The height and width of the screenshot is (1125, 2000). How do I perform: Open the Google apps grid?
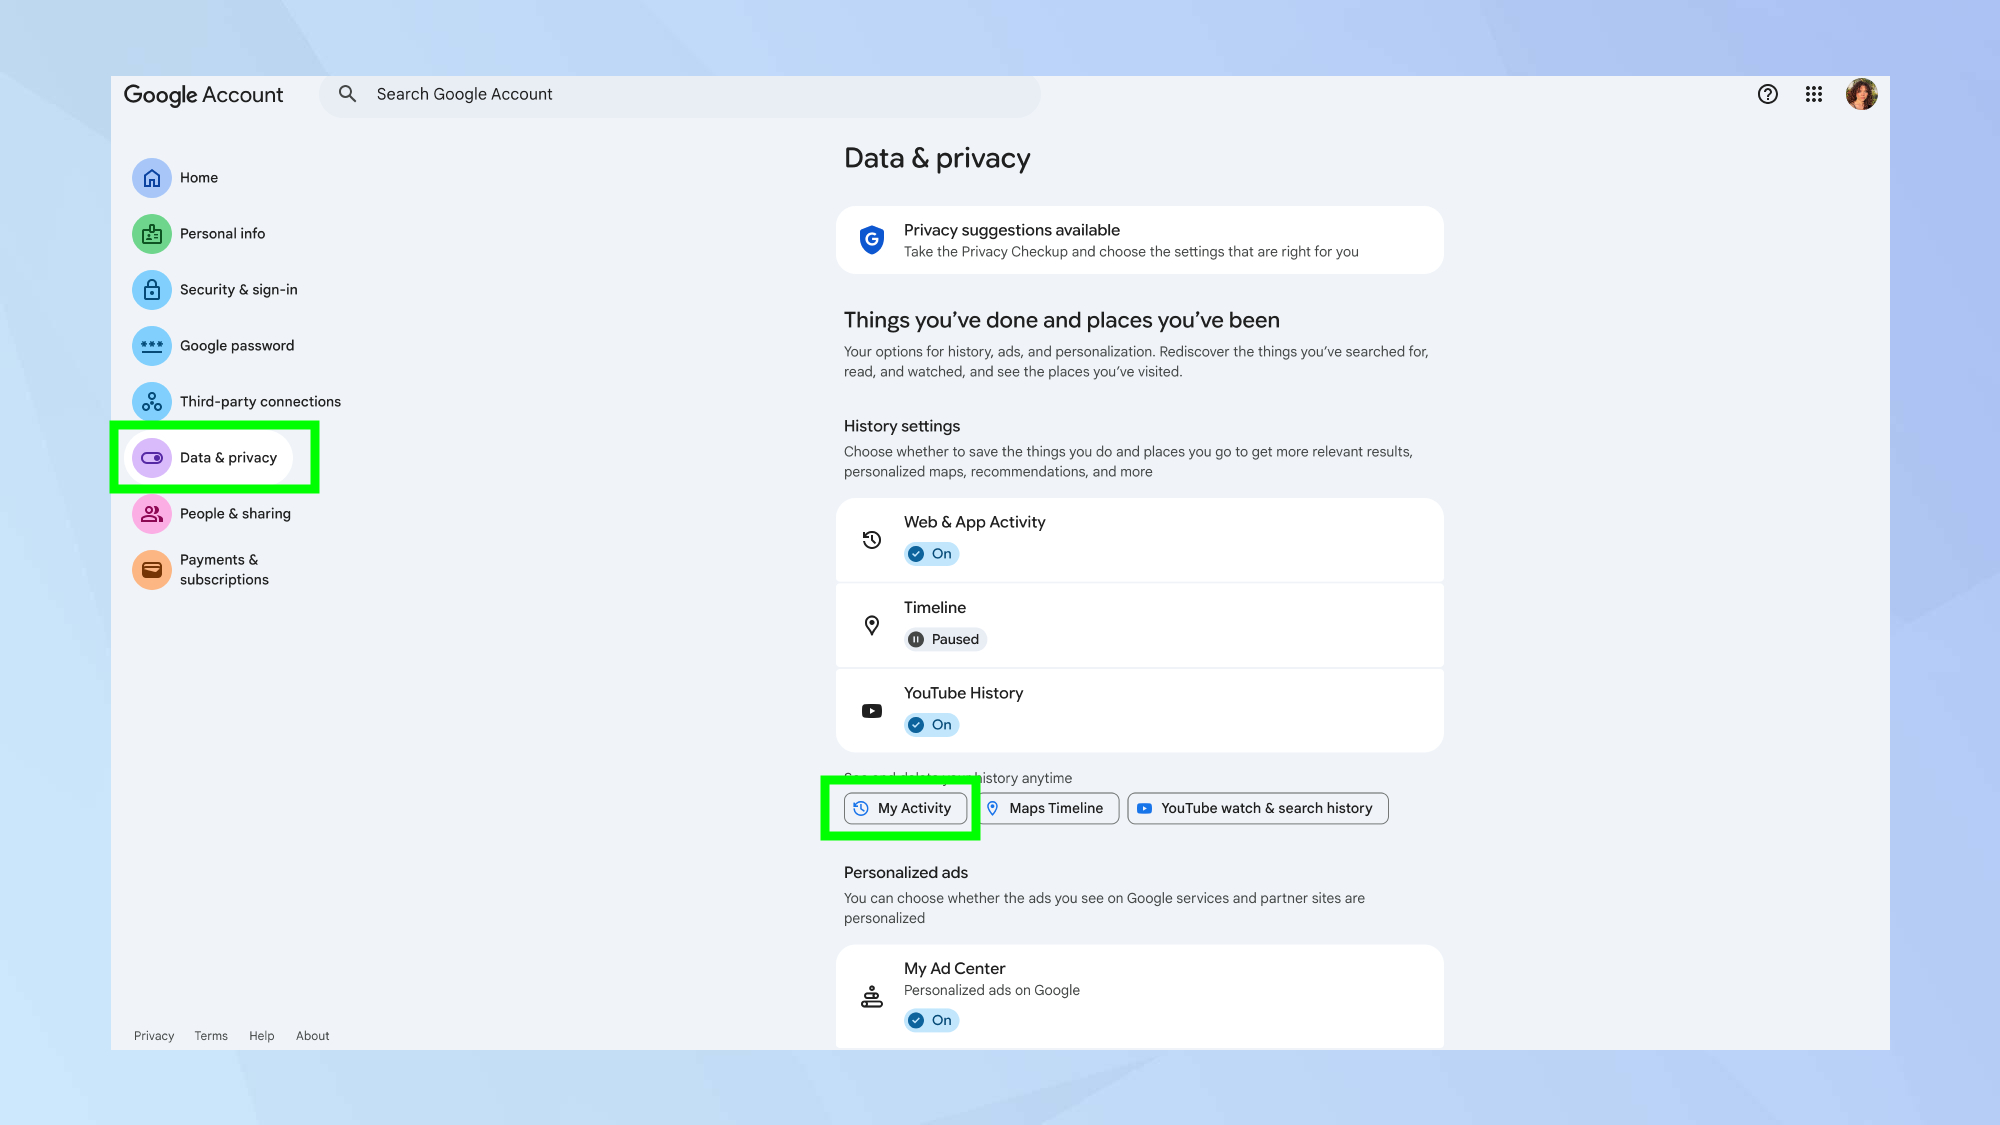coord(1813,94)
